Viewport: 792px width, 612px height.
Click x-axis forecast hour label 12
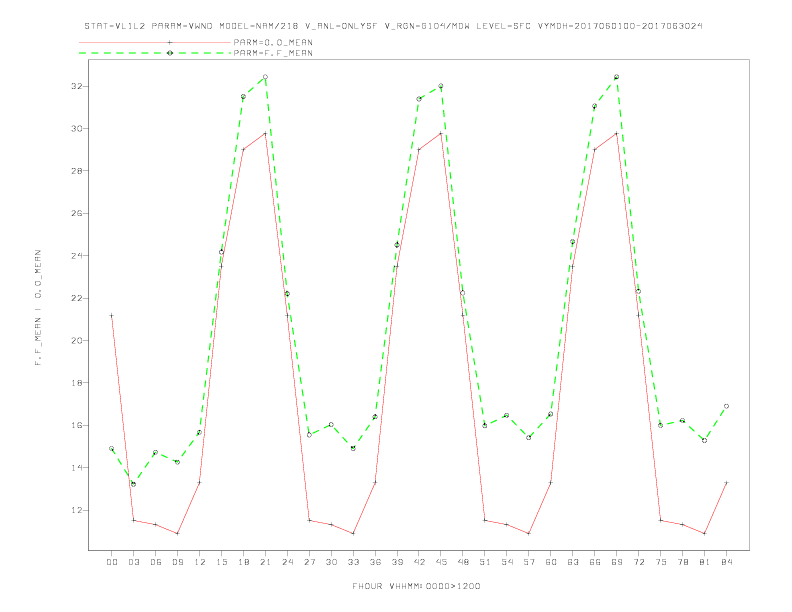point(200,562)
